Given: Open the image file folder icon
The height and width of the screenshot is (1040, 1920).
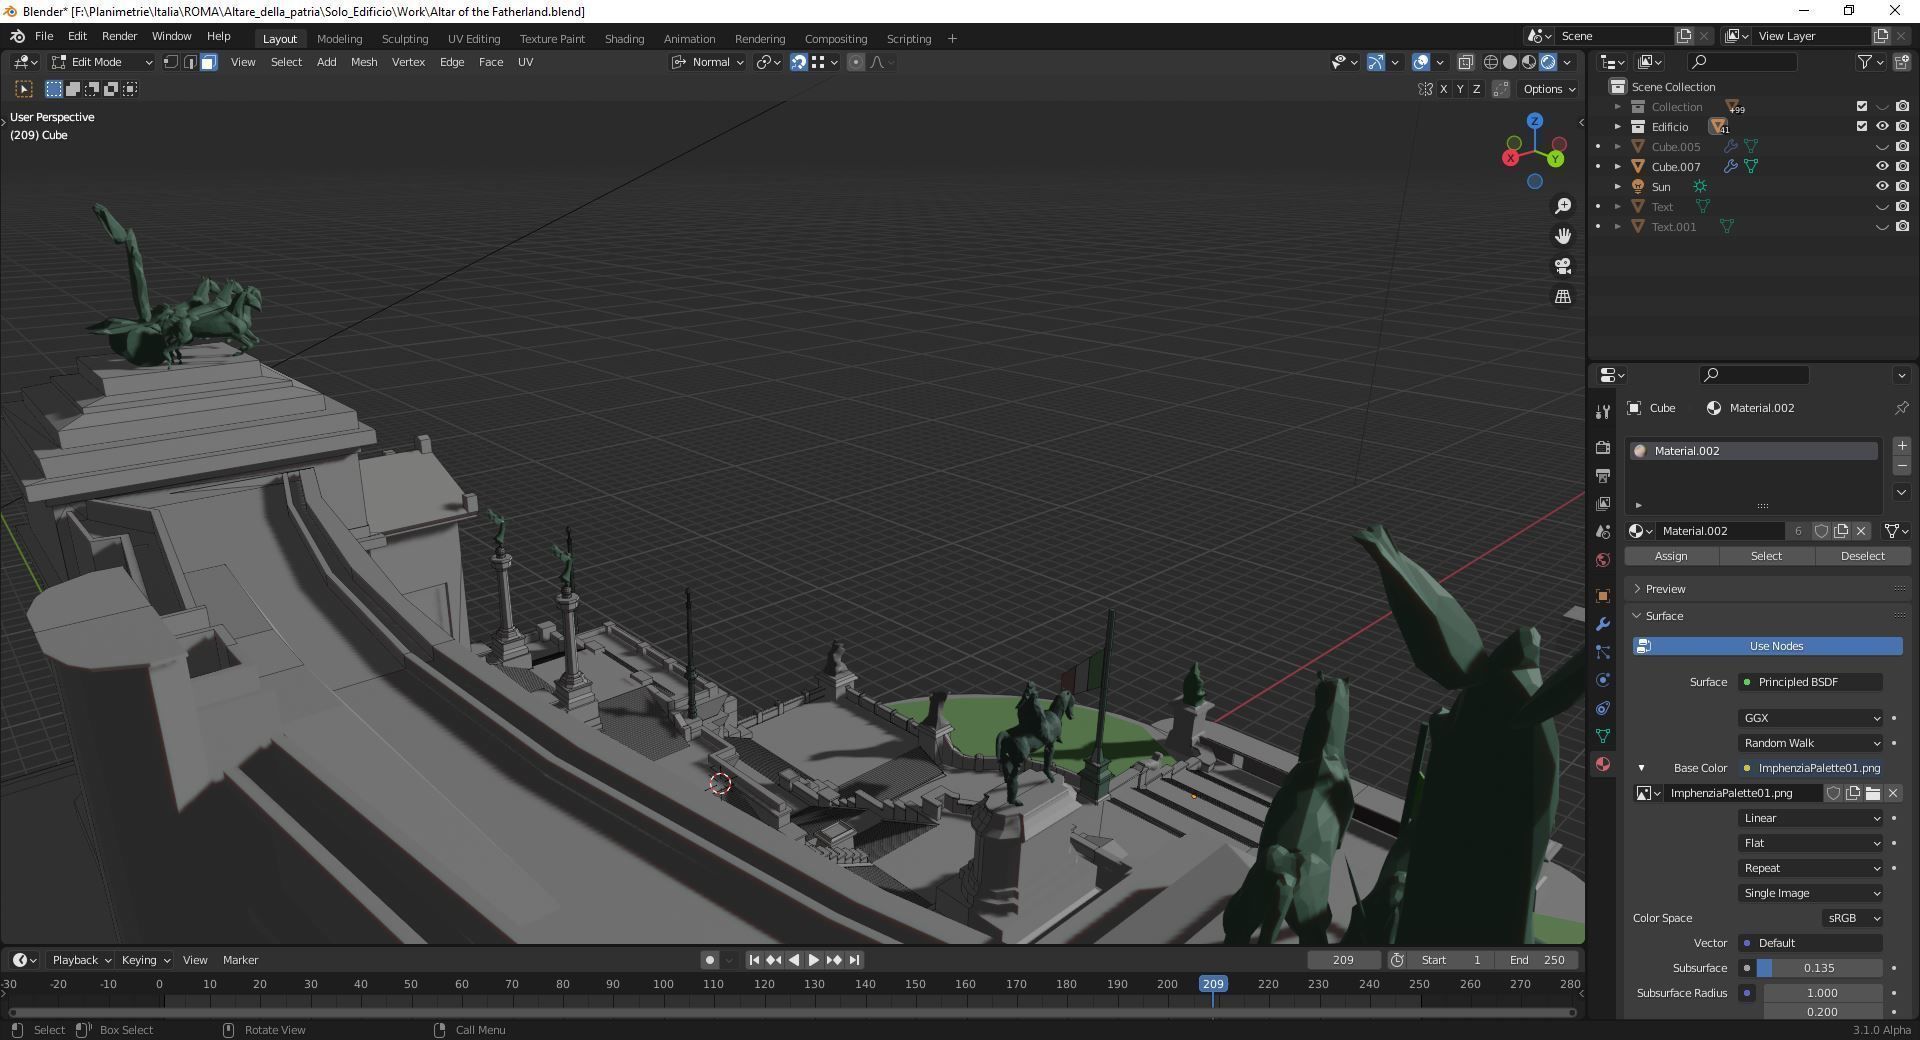Looking at the screenshot, I should pos(1872,793).
